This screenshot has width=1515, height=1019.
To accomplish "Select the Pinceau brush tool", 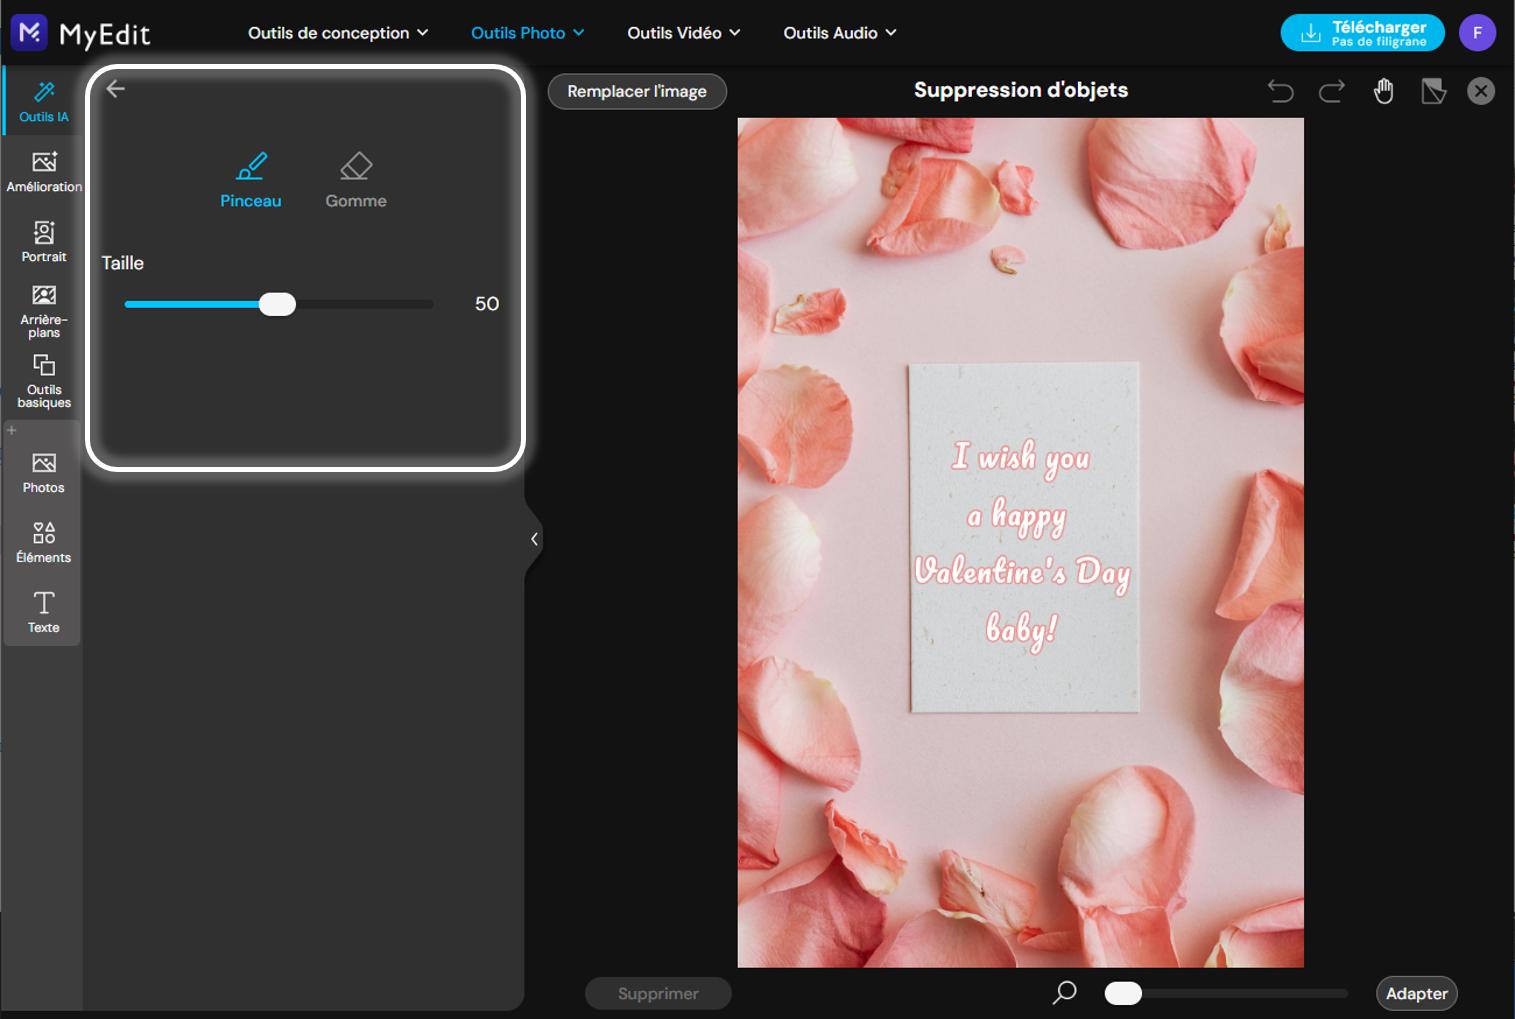I will point(250,179).
